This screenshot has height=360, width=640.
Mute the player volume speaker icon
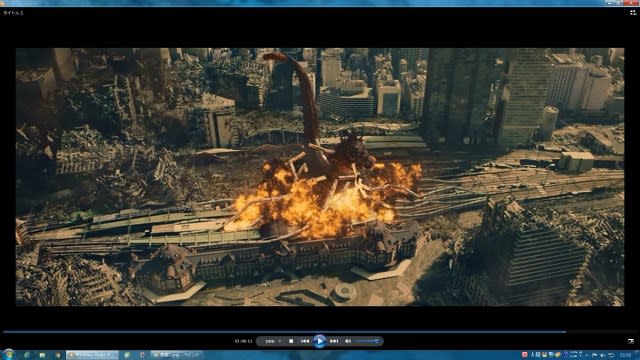[348, 341]
